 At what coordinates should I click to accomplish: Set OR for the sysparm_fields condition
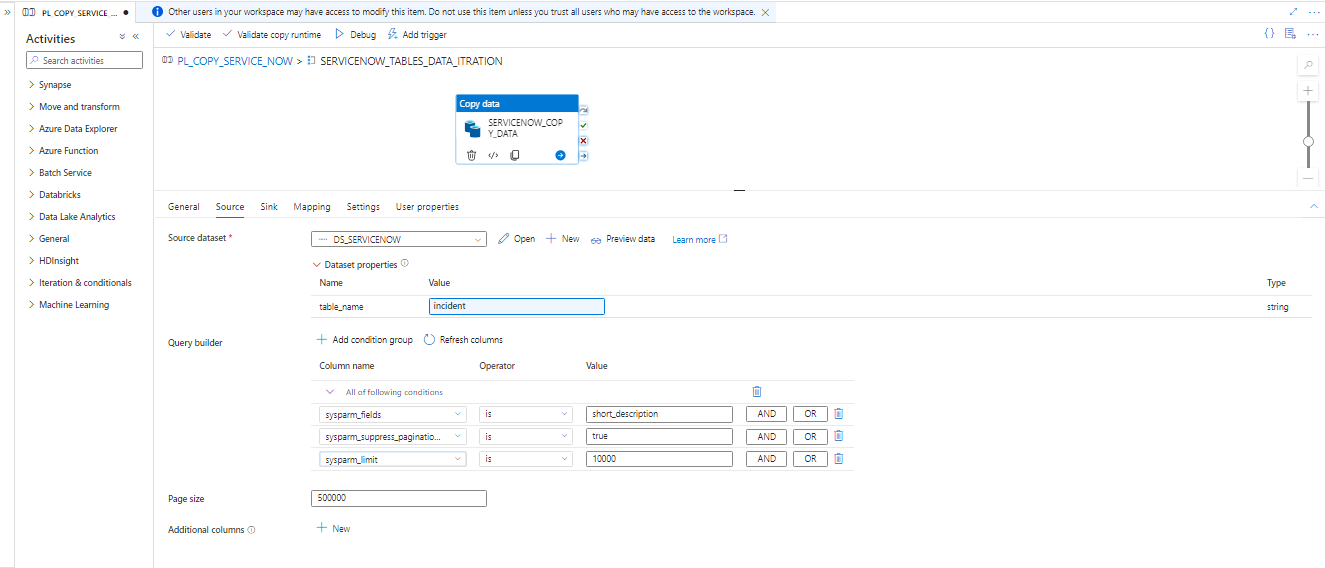810,414
